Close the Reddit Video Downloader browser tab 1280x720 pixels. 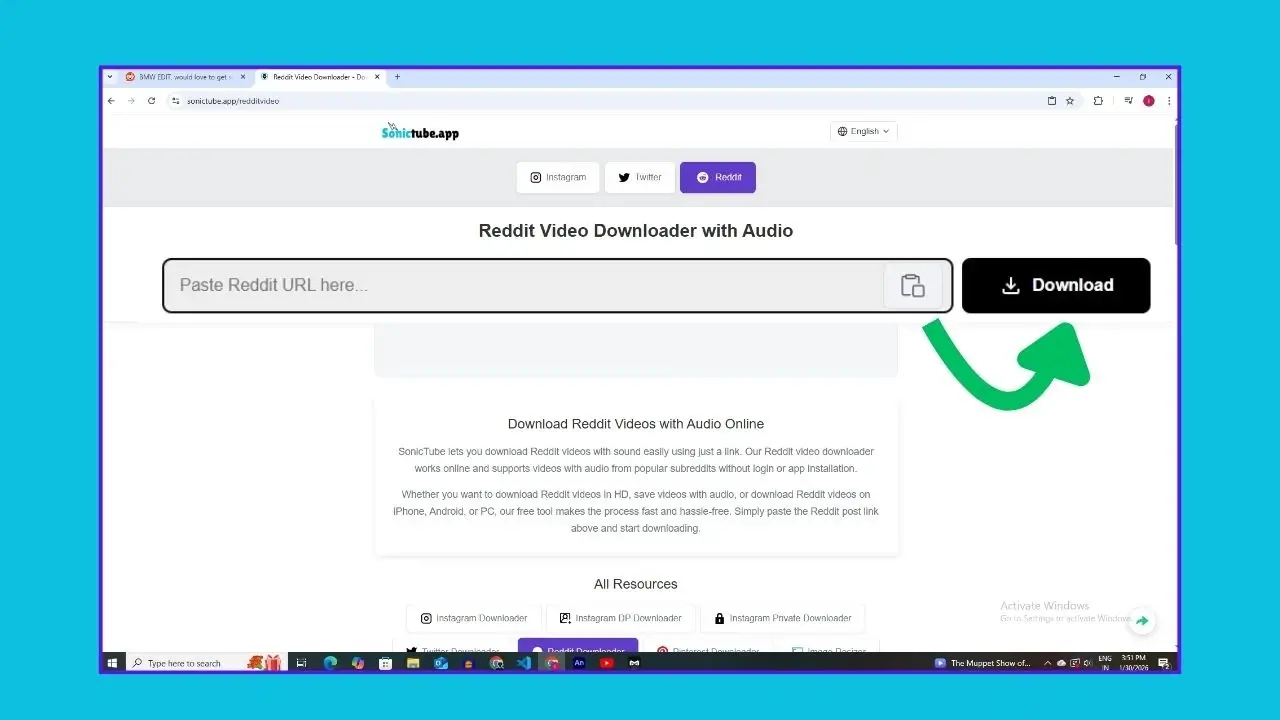point(378,77)
